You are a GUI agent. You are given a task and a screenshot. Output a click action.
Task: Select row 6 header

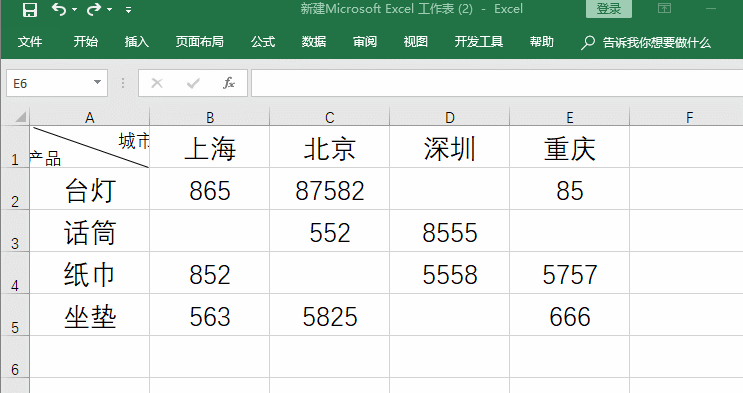point(15,356)
